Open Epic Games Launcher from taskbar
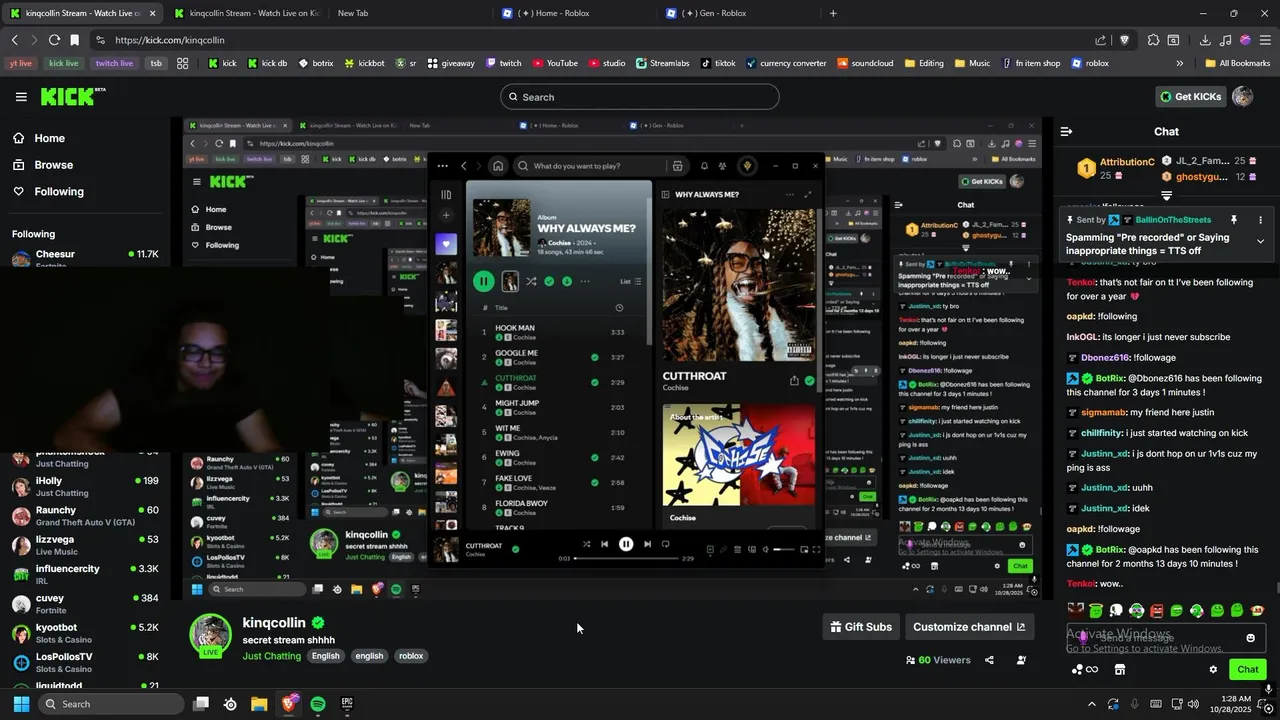Image resolution: width=1280 pixels, height=720 pixels. coord(347,704)
